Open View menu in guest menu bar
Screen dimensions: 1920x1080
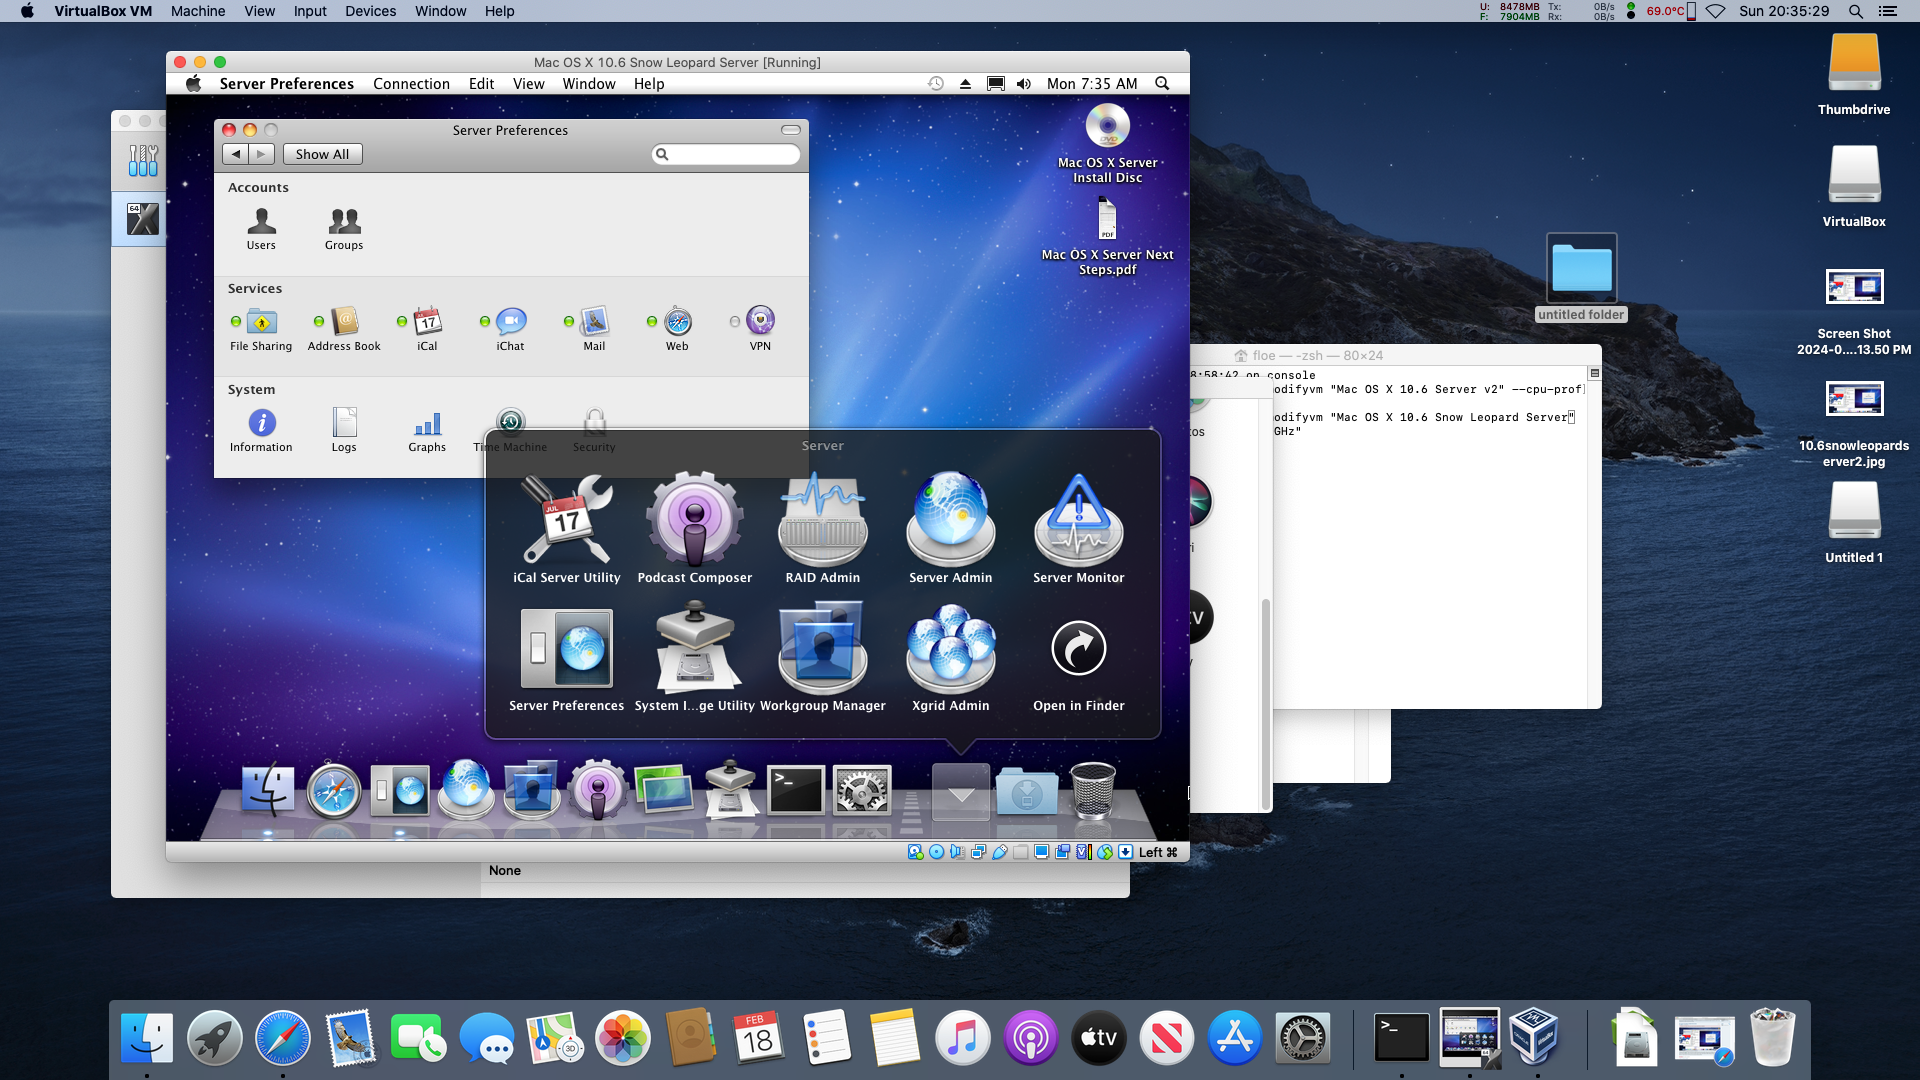point(528,84)
